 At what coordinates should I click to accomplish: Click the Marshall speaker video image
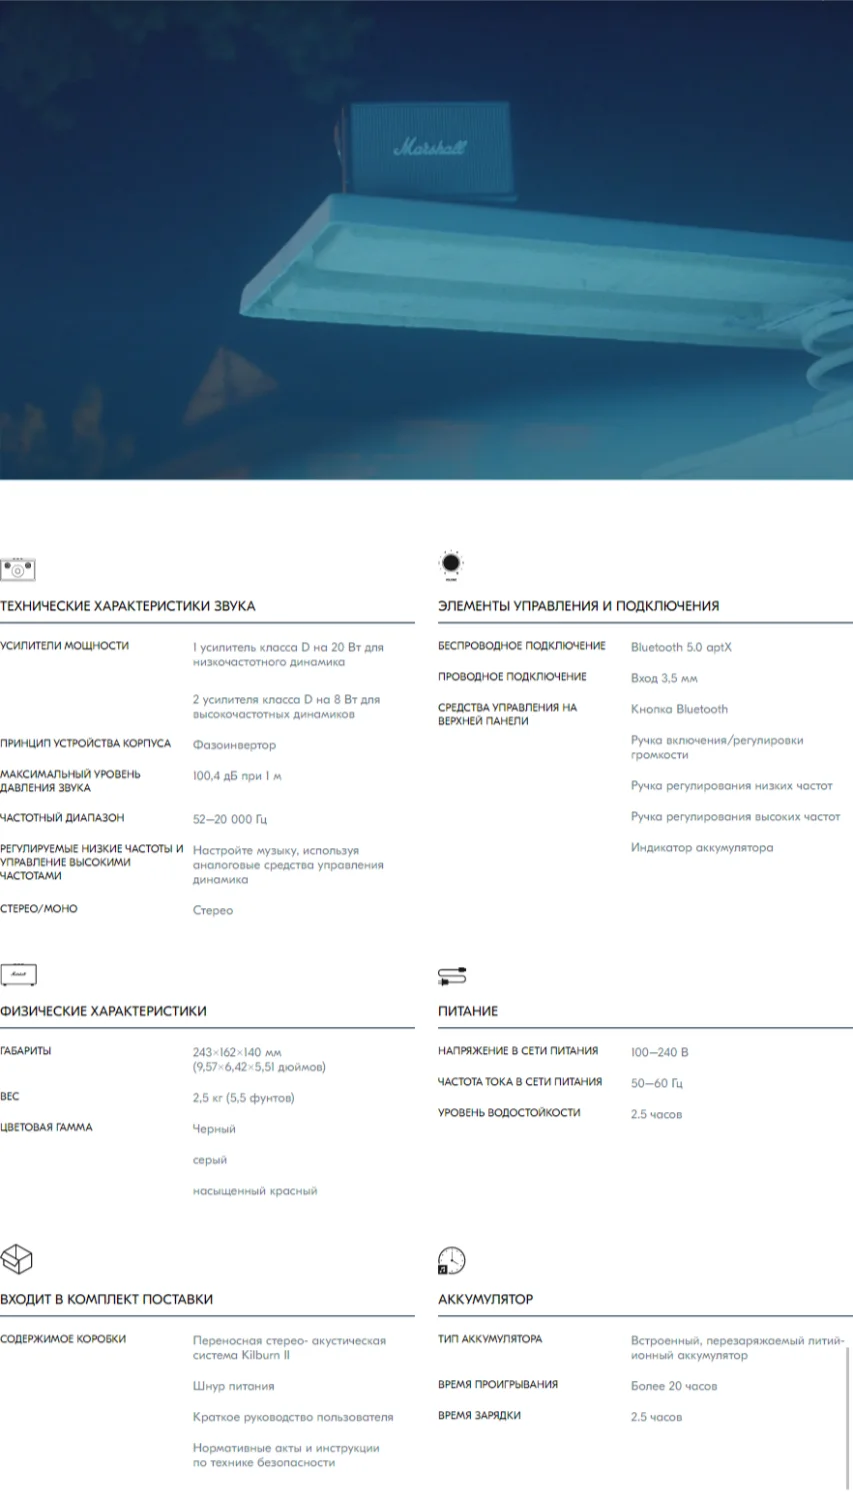(x=426, y=240)
